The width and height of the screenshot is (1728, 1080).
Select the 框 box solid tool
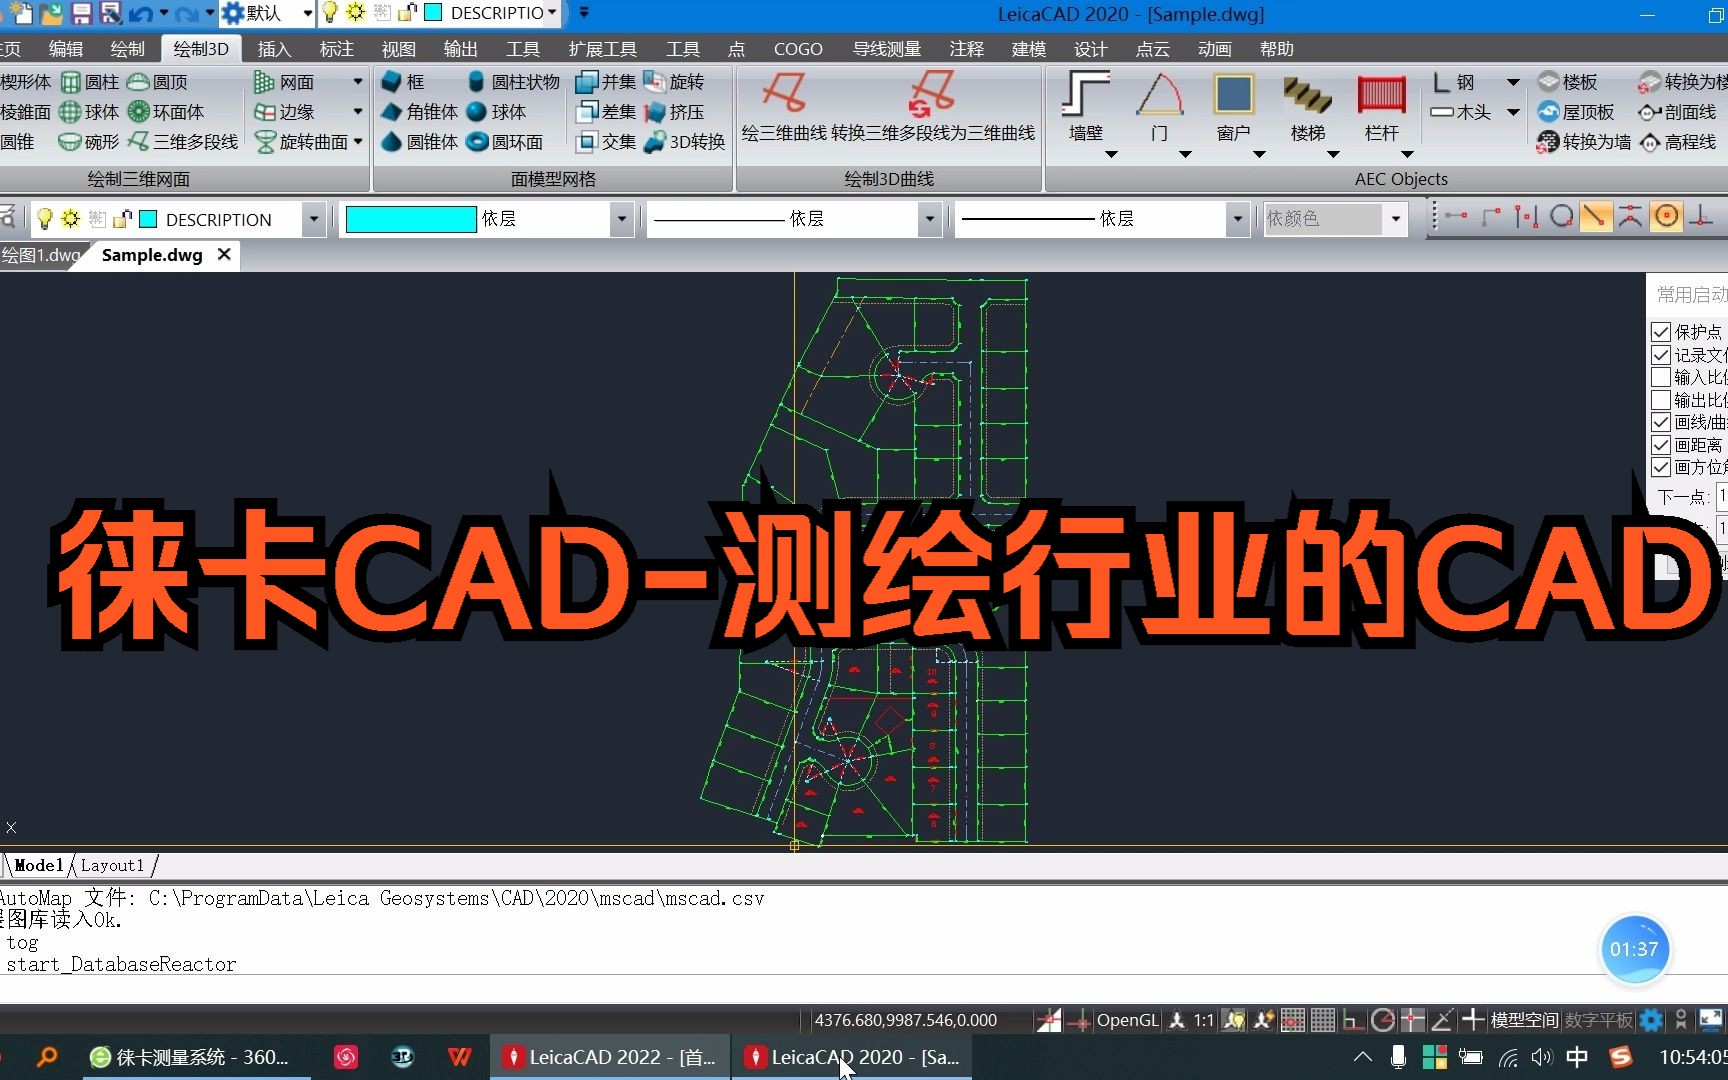[404, 82]
